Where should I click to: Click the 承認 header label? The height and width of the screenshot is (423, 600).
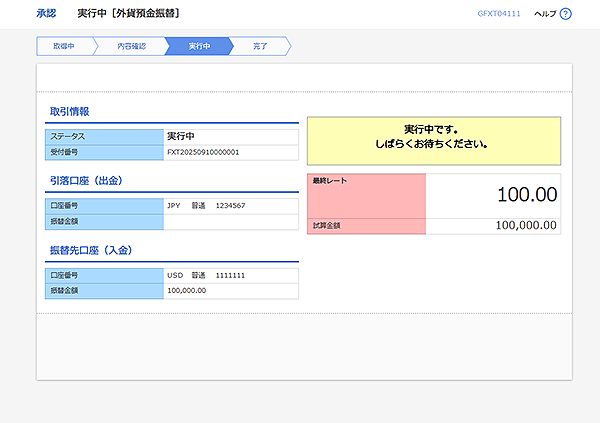click(x=46, y=13)
